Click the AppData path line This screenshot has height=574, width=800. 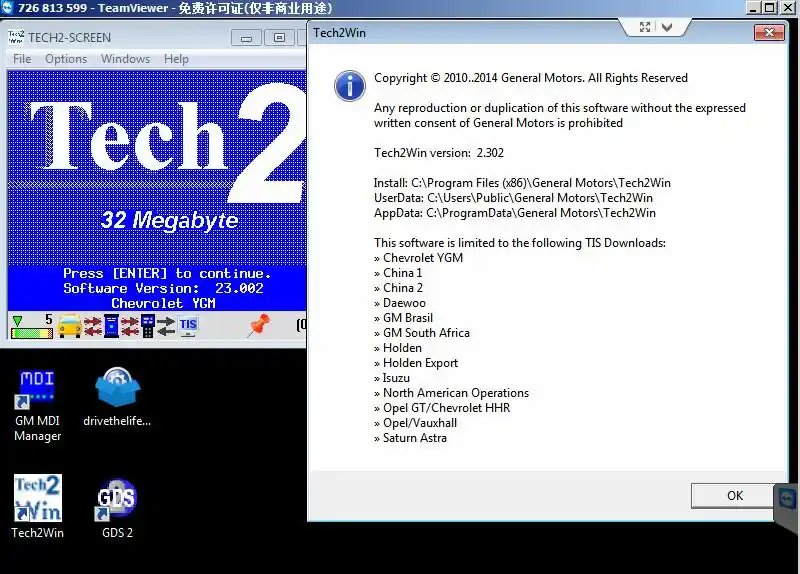514,213
